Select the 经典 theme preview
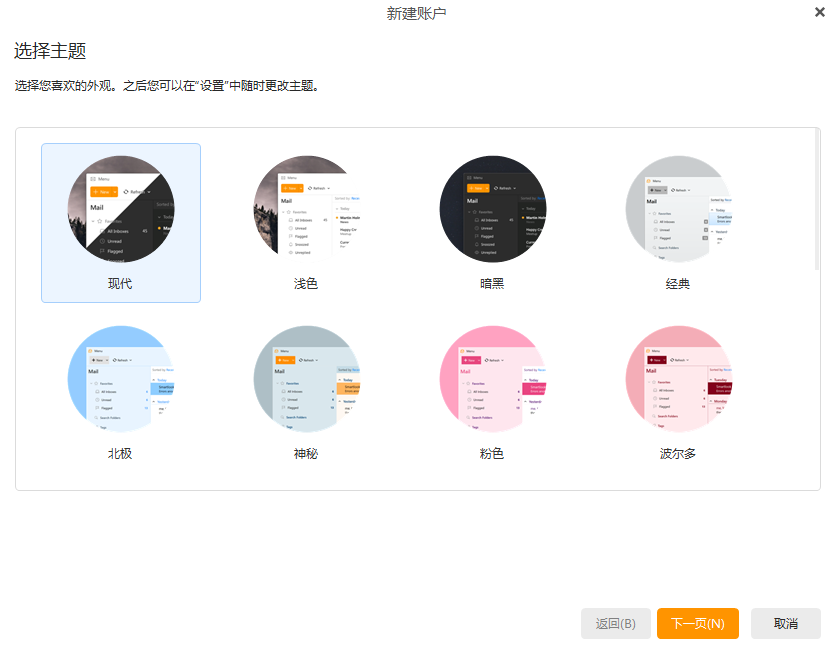The width and height of the screenshot is (836, 648). coord(679,209)
